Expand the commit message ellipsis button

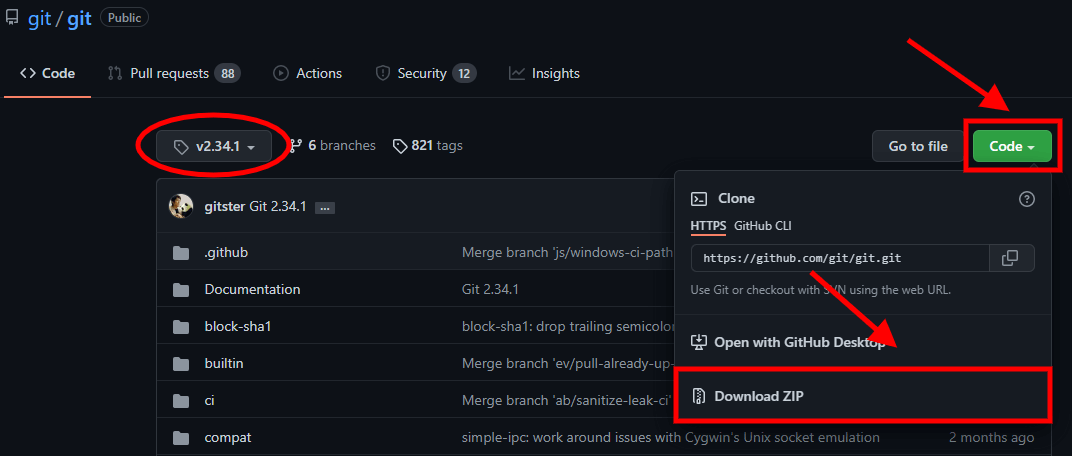coord(325,208)
